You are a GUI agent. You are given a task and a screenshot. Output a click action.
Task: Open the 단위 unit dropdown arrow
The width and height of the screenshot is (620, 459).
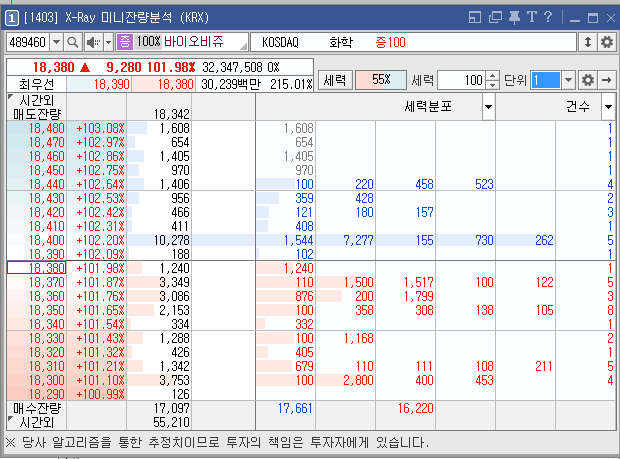click(568, 80)
